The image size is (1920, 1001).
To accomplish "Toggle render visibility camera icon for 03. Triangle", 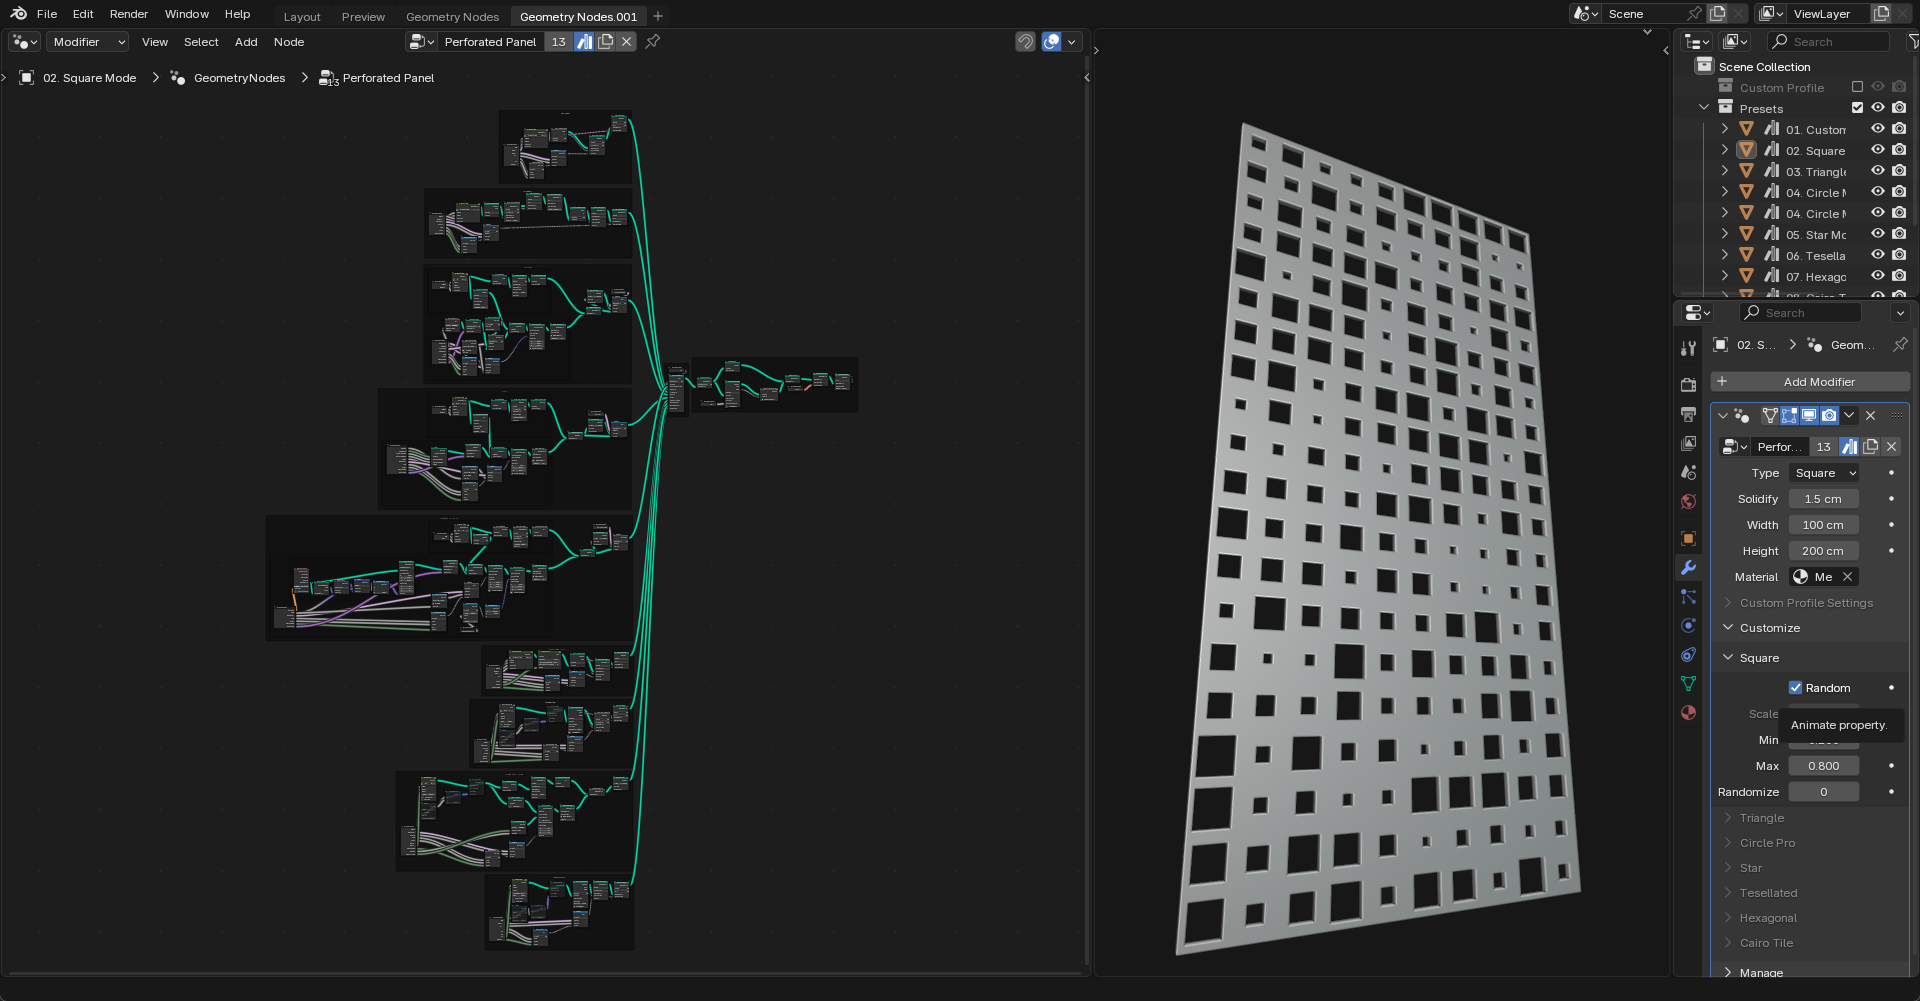I will [1899, 170].
